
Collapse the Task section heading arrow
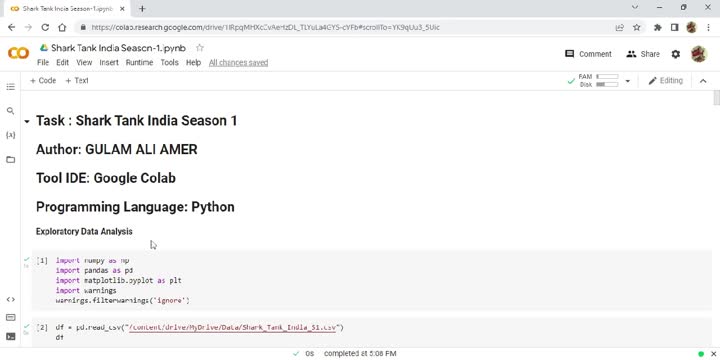point(27,122)
